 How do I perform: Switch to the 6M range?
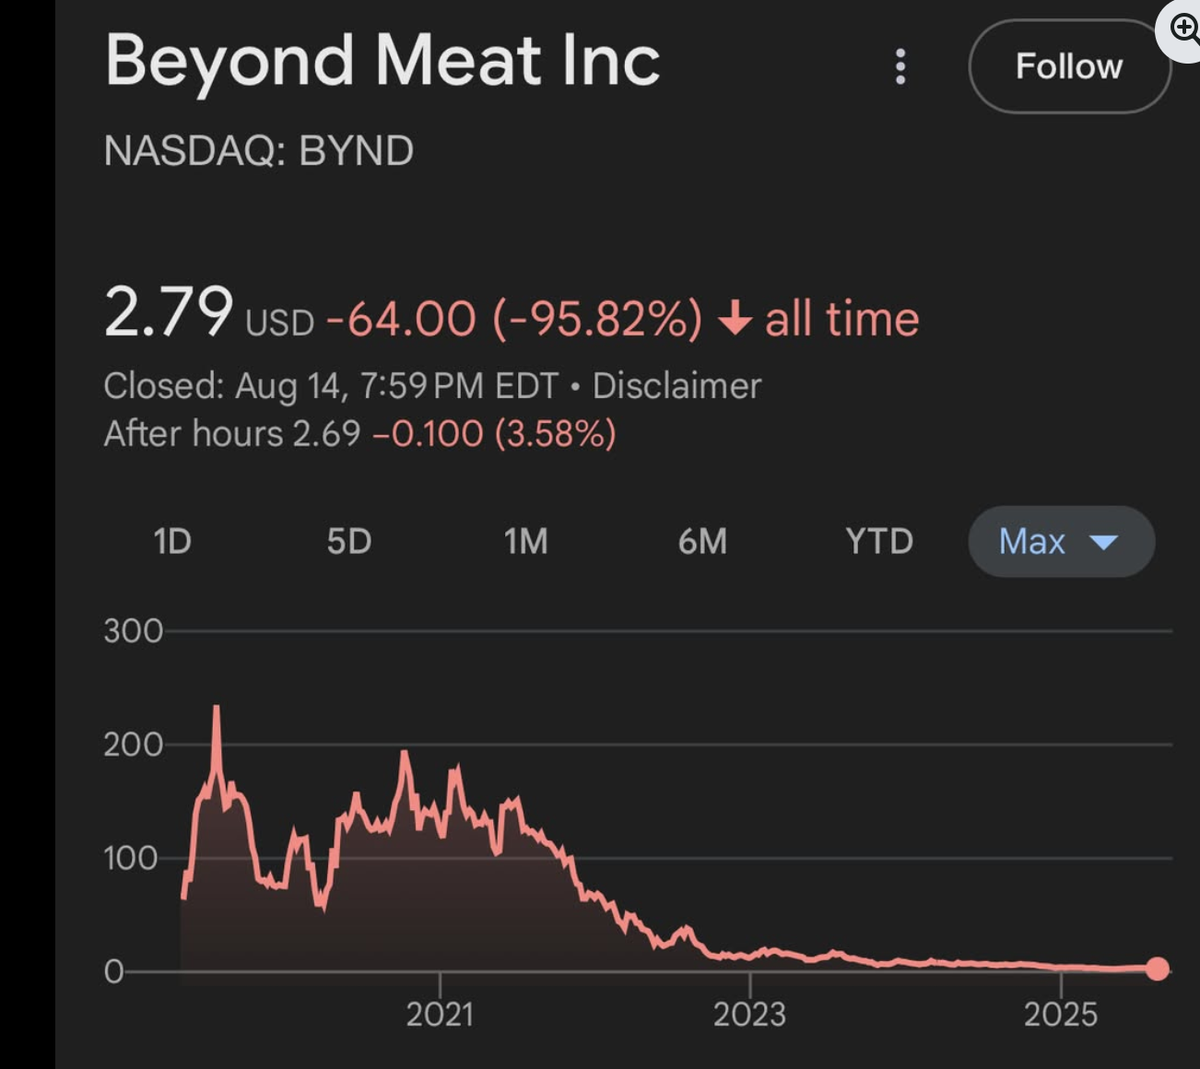click(x=703, y=541)
